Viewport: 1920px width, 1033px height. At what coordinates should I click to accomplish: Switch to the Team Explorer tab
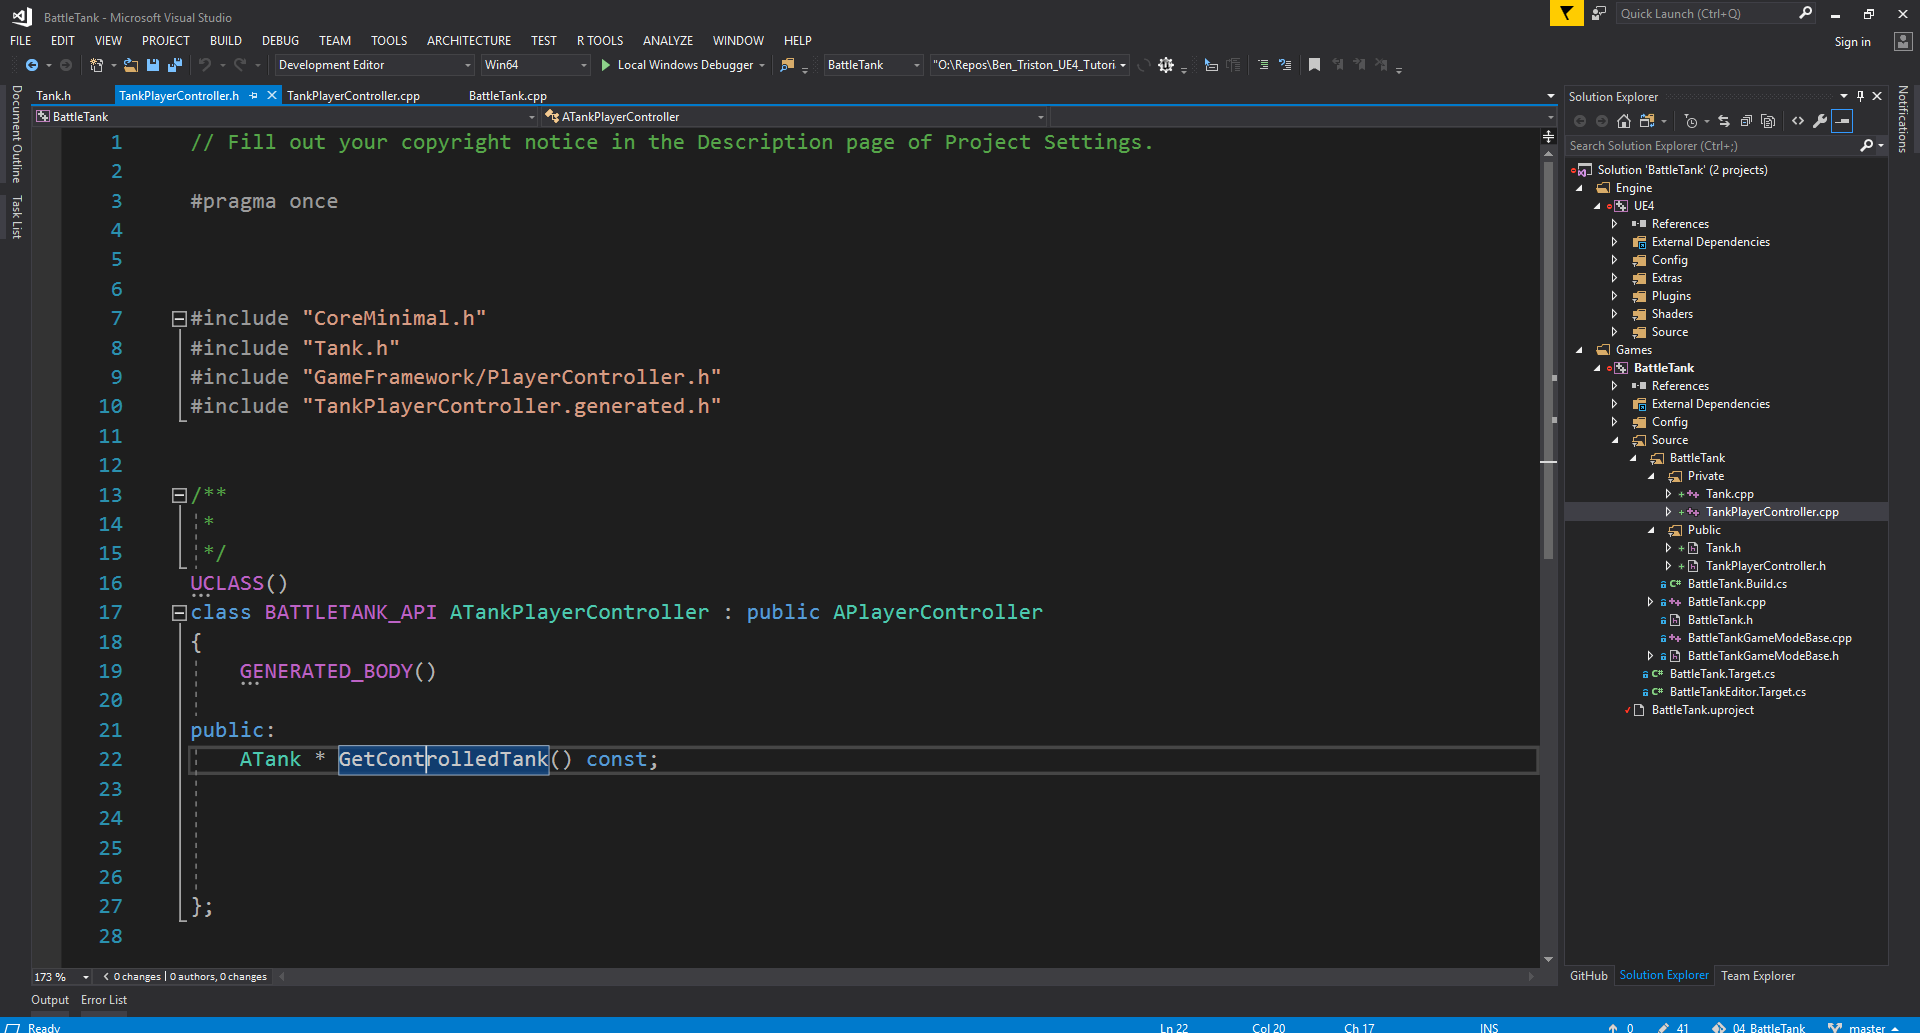[1757, 976]
